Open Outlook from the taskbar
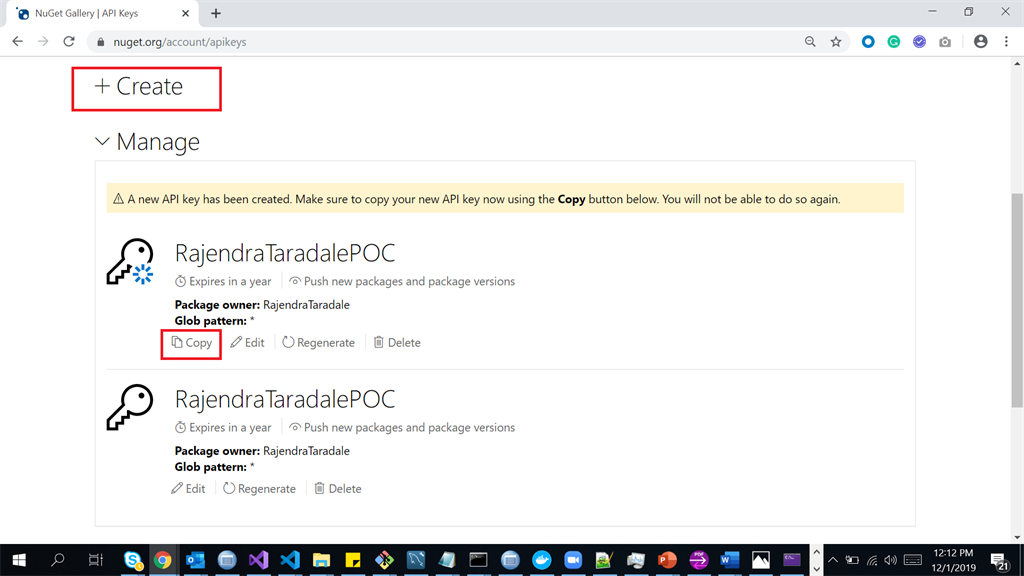This screenshot has height=576, width=1024. point(195,560)
